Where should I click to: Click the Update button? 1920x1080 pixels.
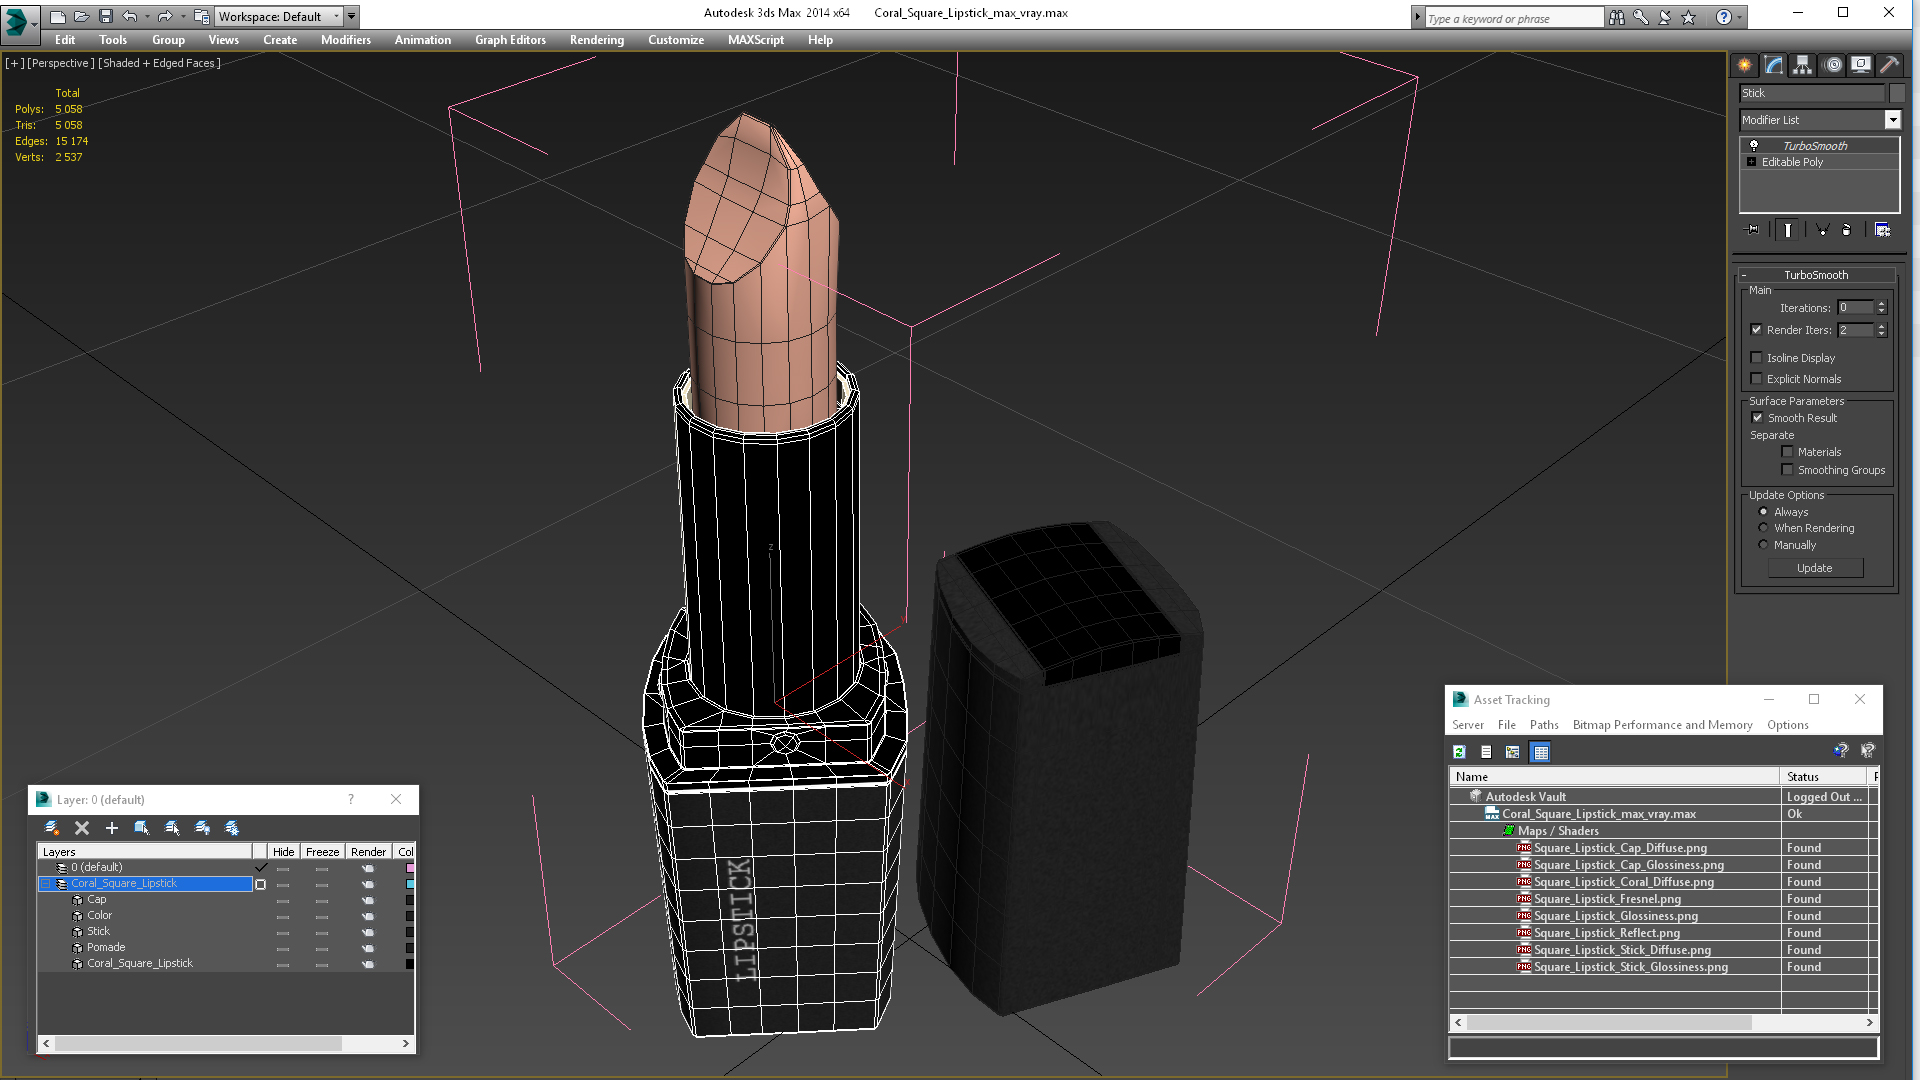(x=1815, y=568)
